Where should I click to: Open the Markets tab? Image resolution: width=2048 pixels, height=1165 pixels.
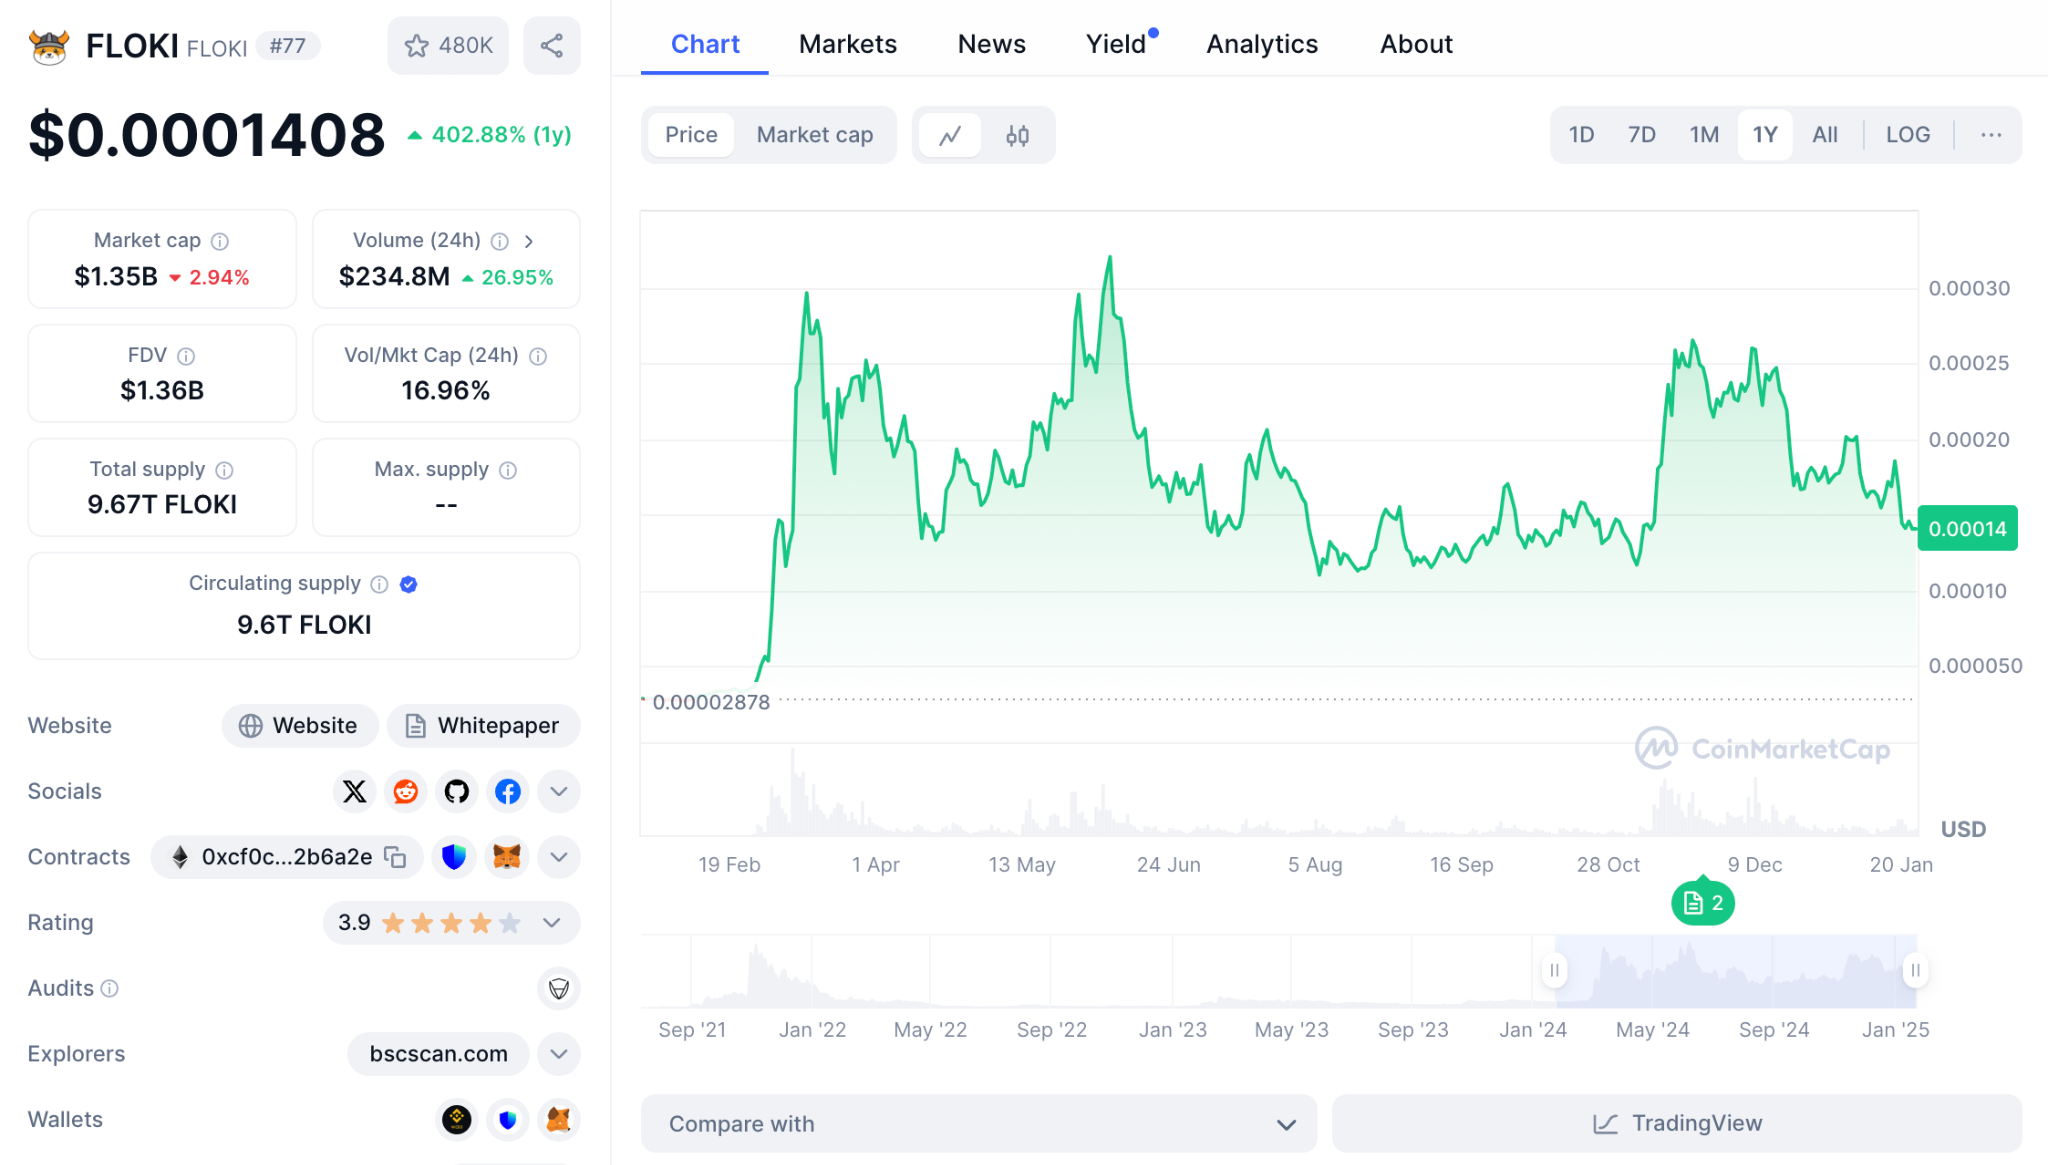(x=847, y=44)
